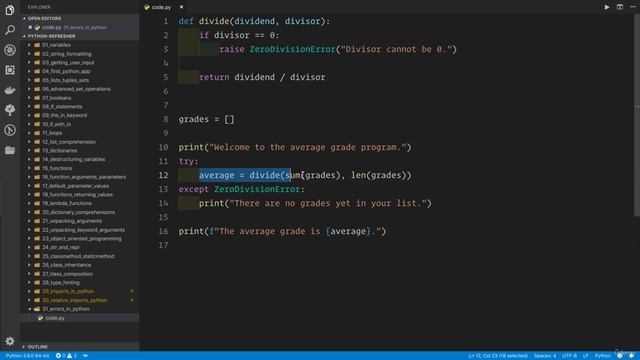Click line number 12 in the gutter
This screenshot has width=640, height=360.
163,175
